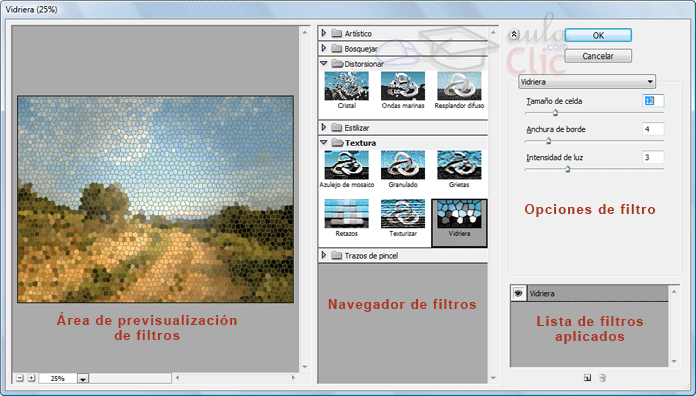Click the 25% zoom level field
696x396 pixels.
pyautogui.click(x=58, y=378)
